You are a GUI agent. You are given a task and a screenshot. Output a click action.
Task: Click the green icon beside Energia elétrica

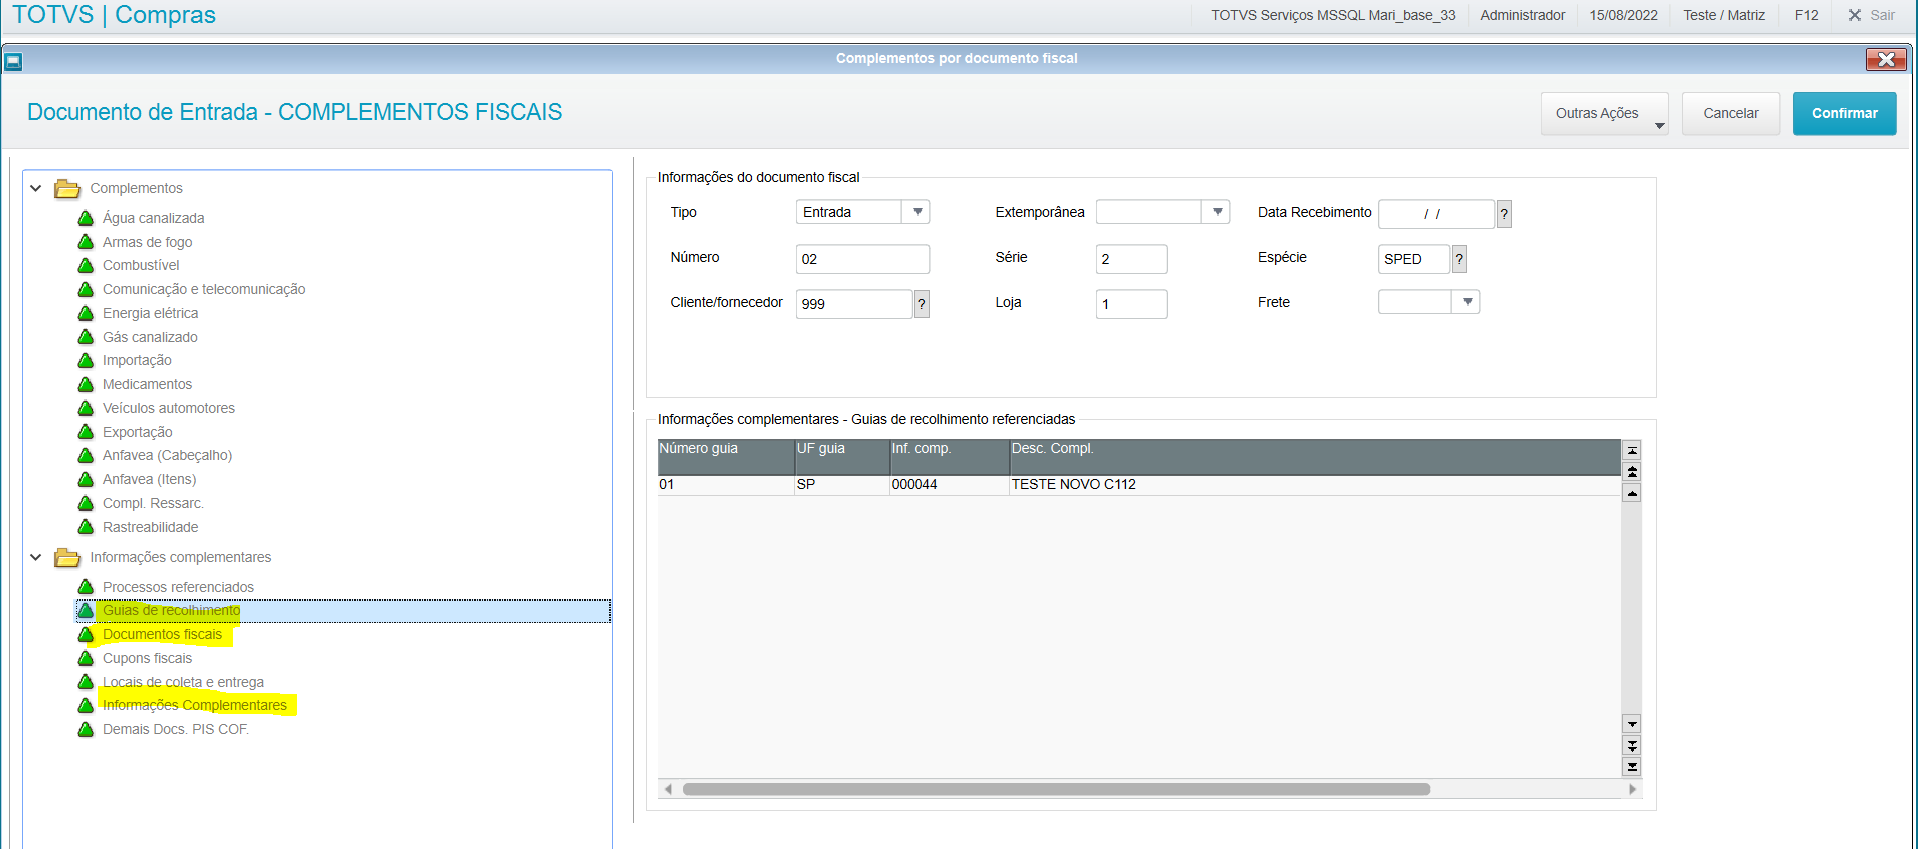(86, 313)
